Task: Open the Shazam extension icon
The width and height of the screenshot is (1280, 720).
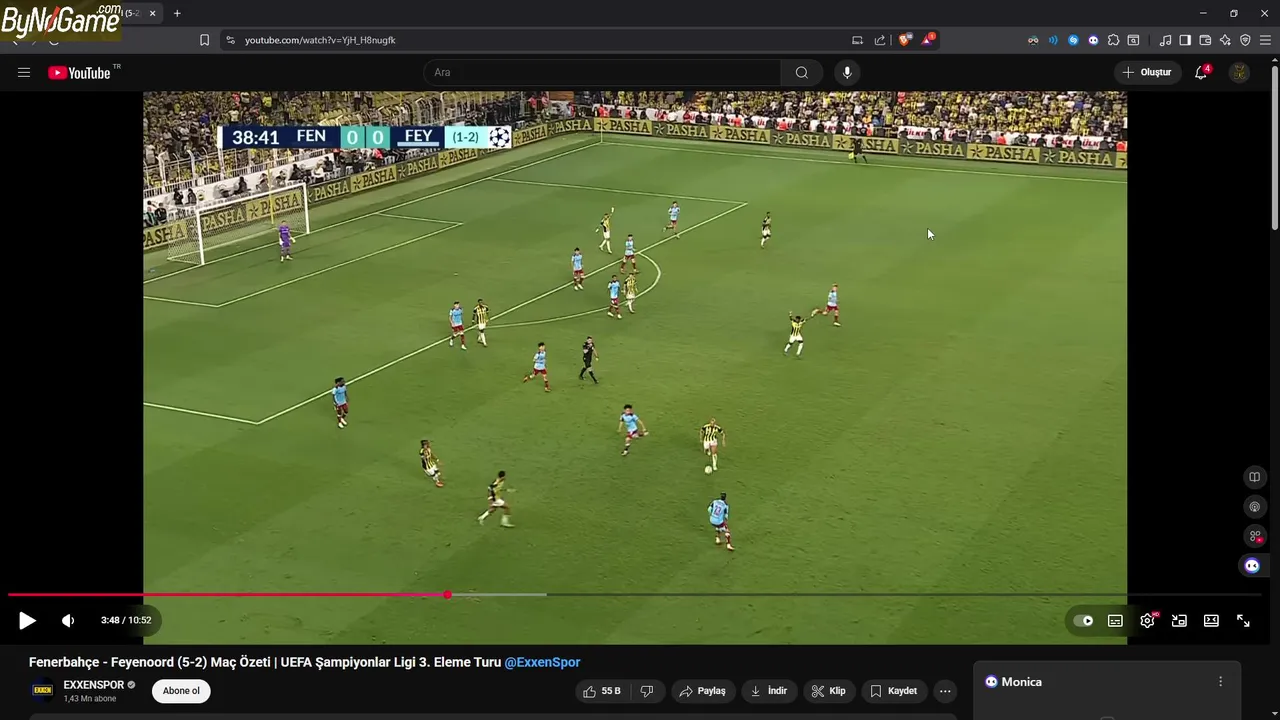Action: 1073,40
